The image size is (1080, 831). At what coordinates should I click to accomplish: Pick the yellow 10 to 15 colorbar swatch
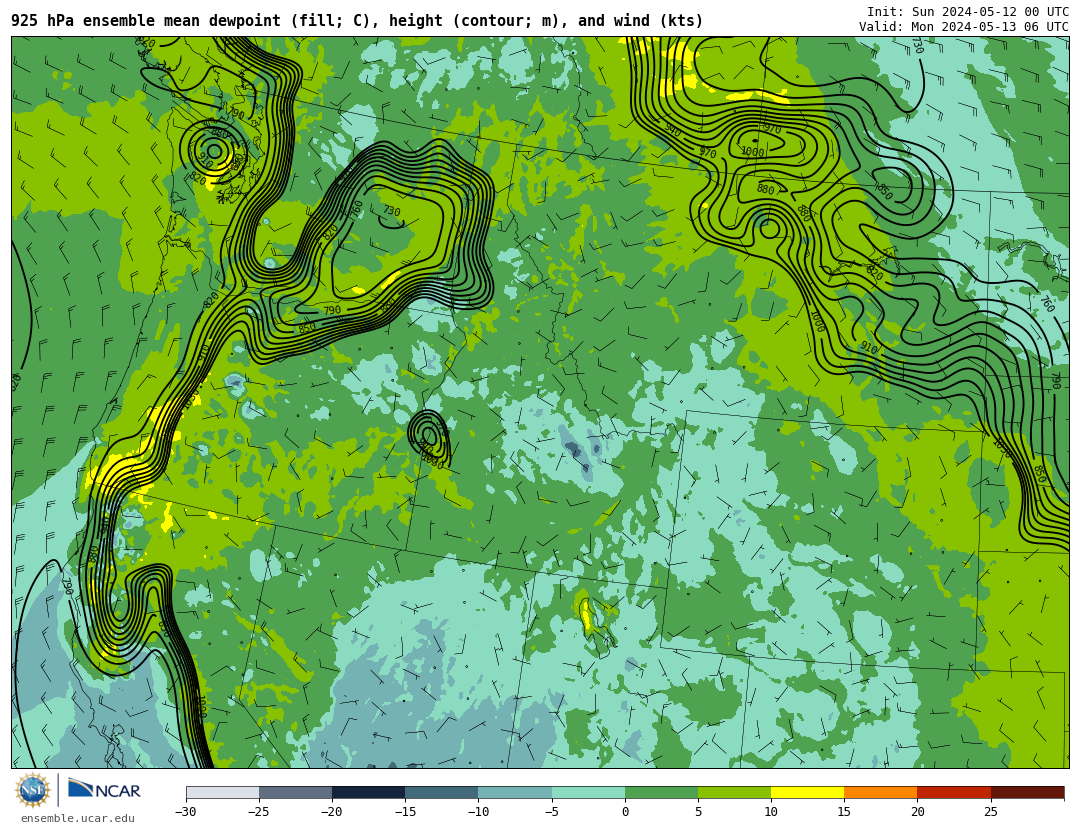[807, 792]
